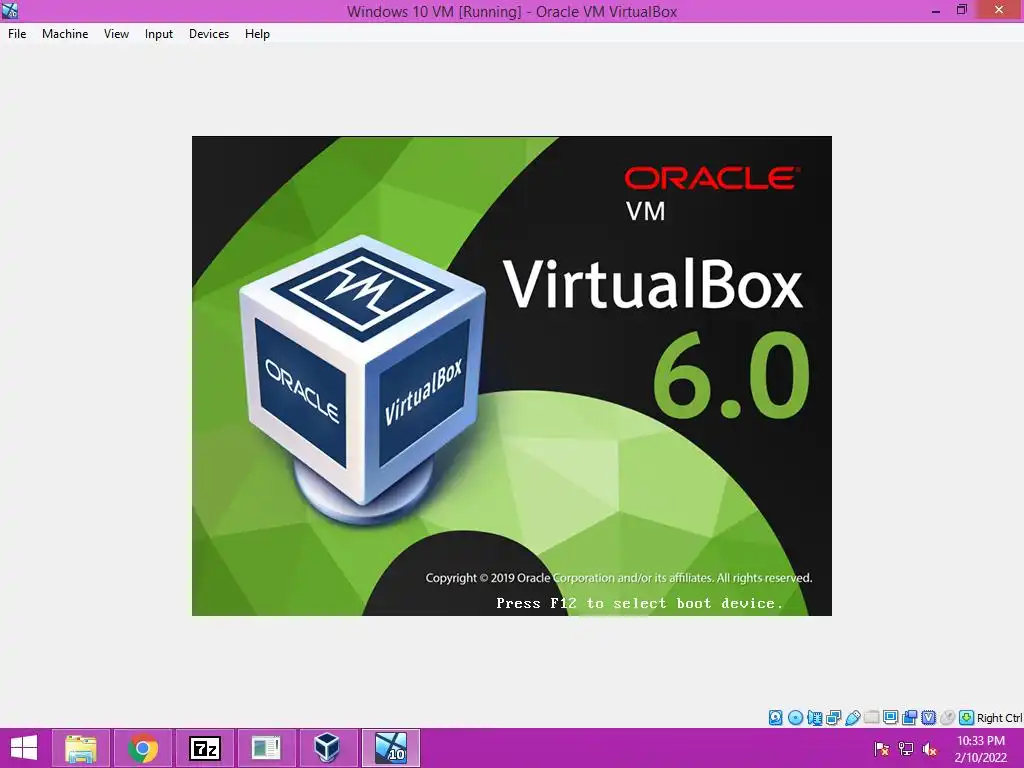The height and width of the screenshot is (768, 1024).
Task: Open File Explorer from the taskbar
Action: coord(80,748)
